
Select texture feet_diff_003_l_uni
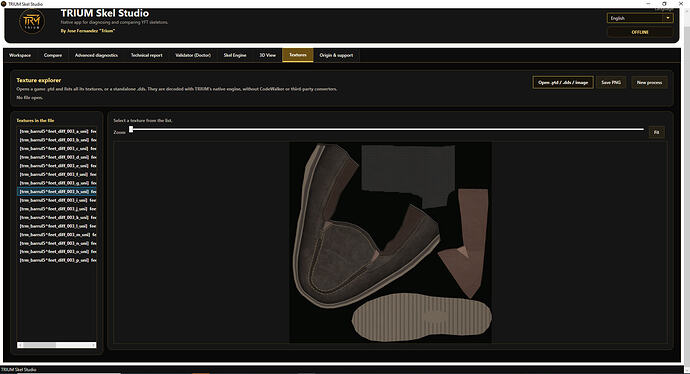57,226
